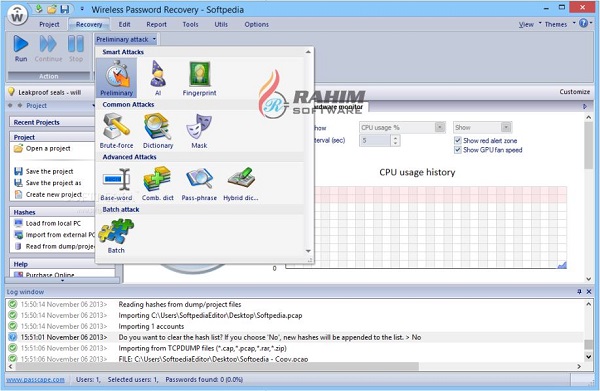The width and height of the screenshot is (600, 391).
Task: Open the help question mark icon
Action: (583, 23)
